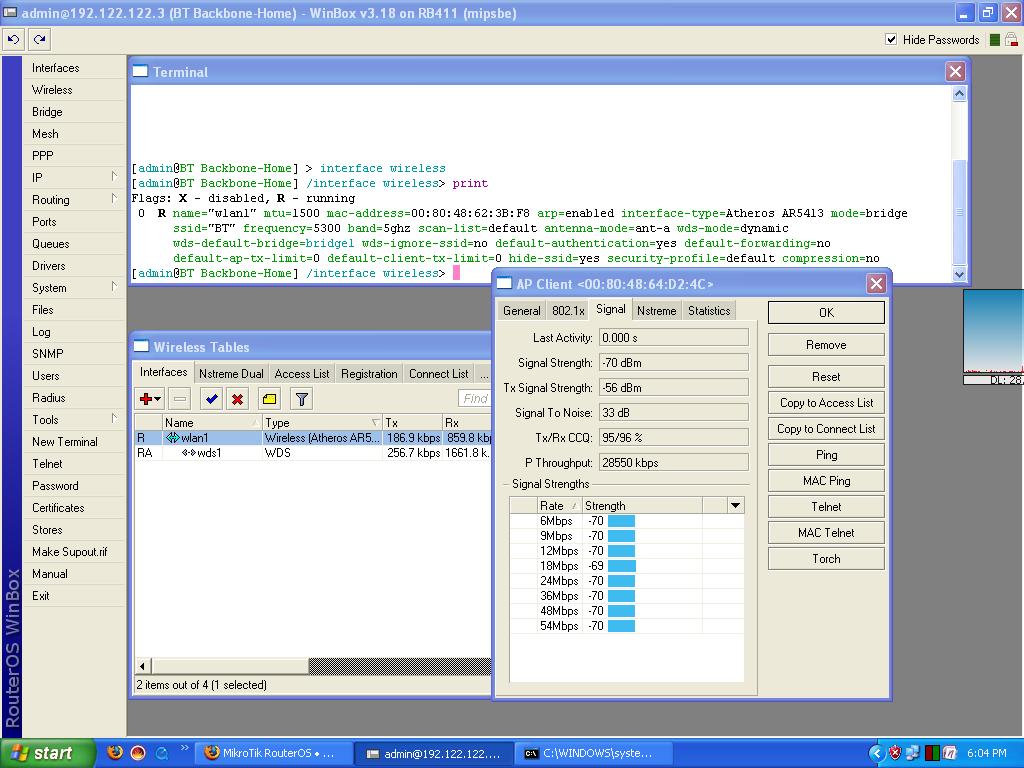Open the General tab in AP Client

(521, 311)
